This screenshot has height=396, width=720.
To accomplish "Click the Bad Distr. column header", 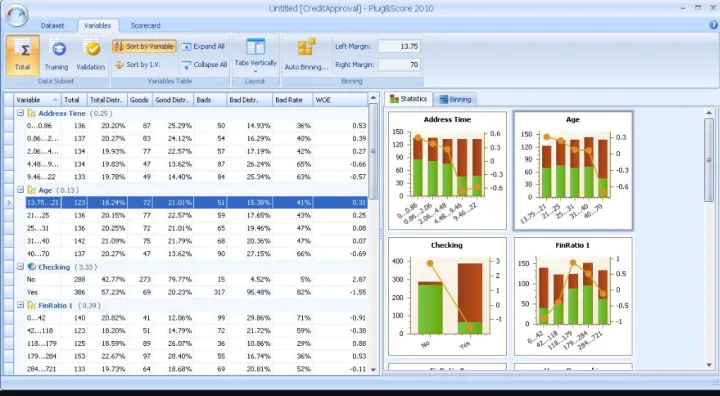I will point(249,100).
